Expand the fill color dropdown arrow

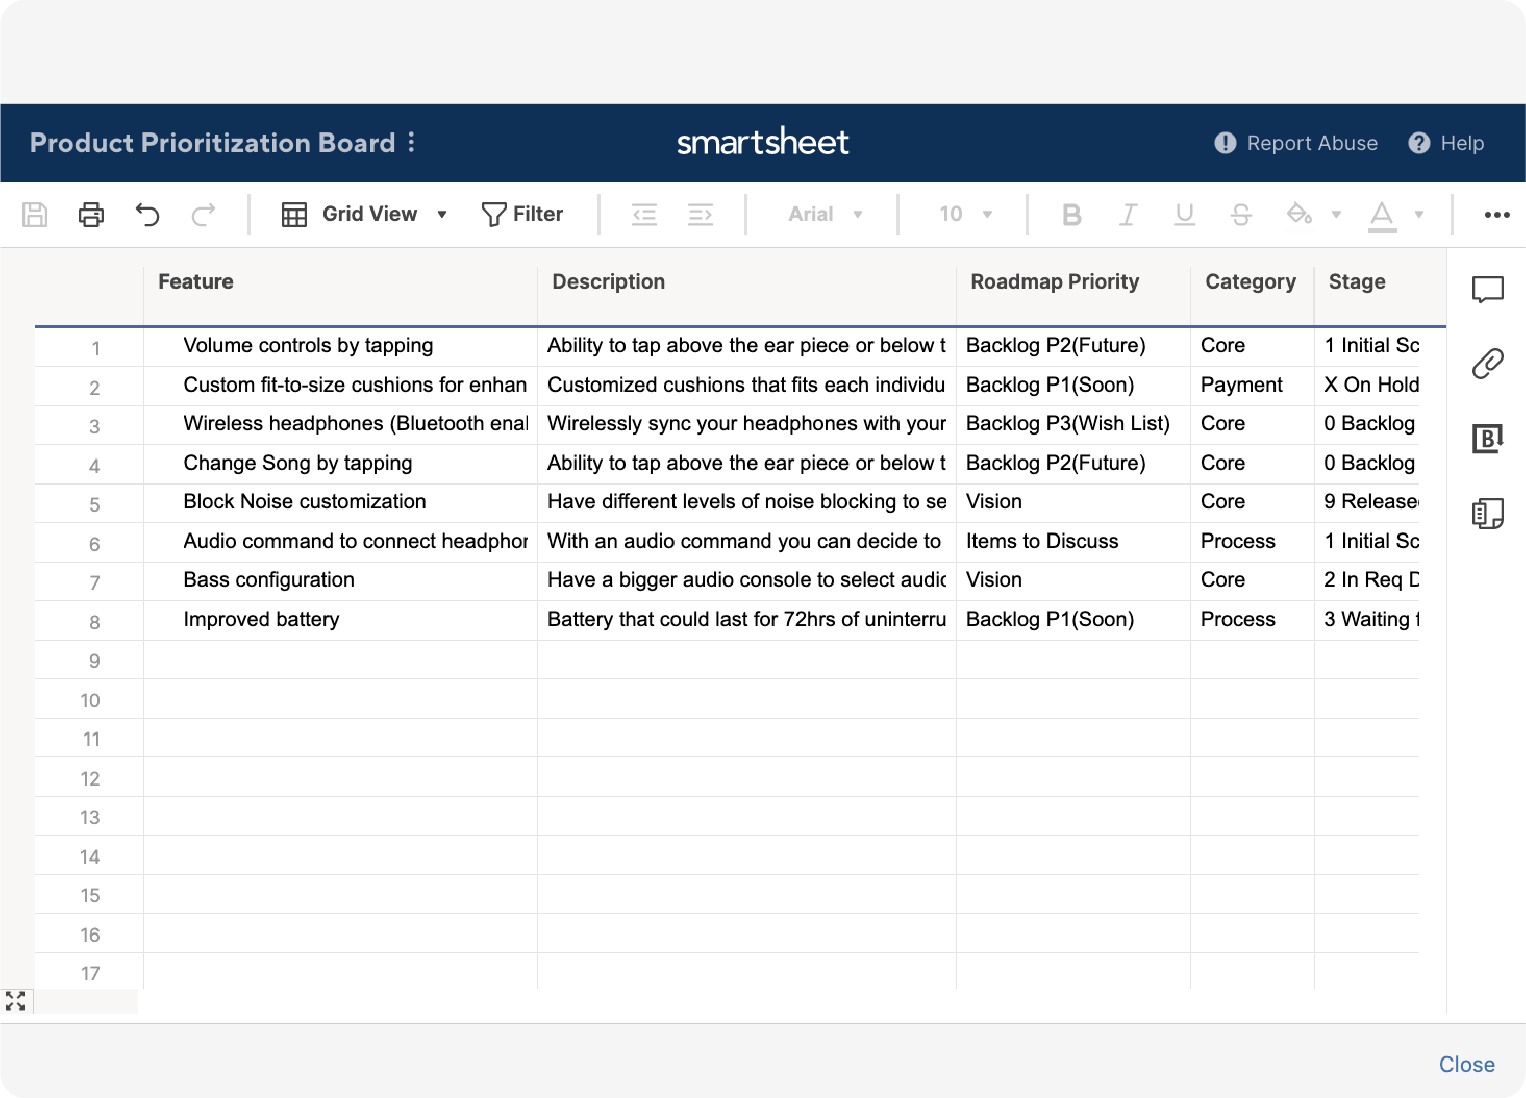pos(1336,214)
